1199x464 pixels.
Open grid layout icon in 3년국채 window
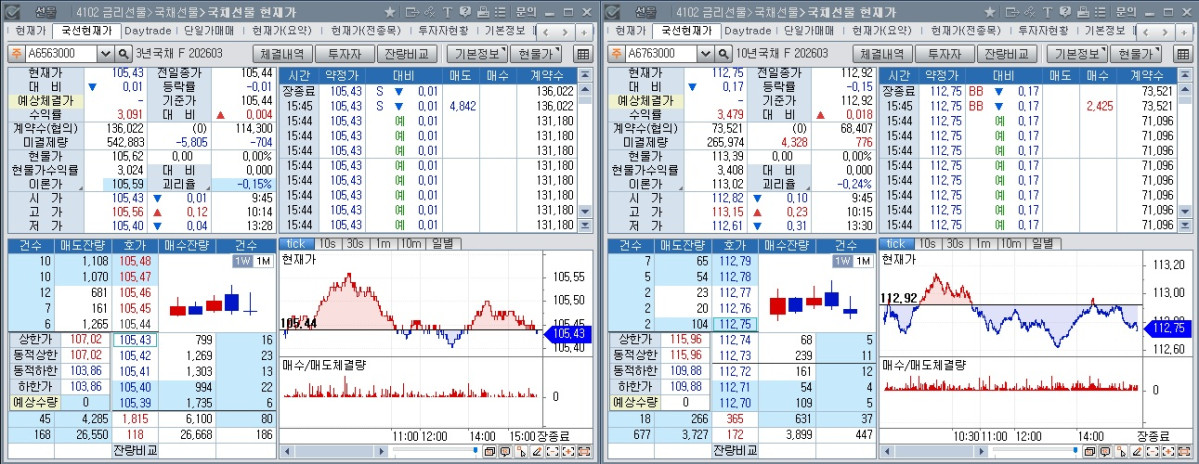point(583,54)
